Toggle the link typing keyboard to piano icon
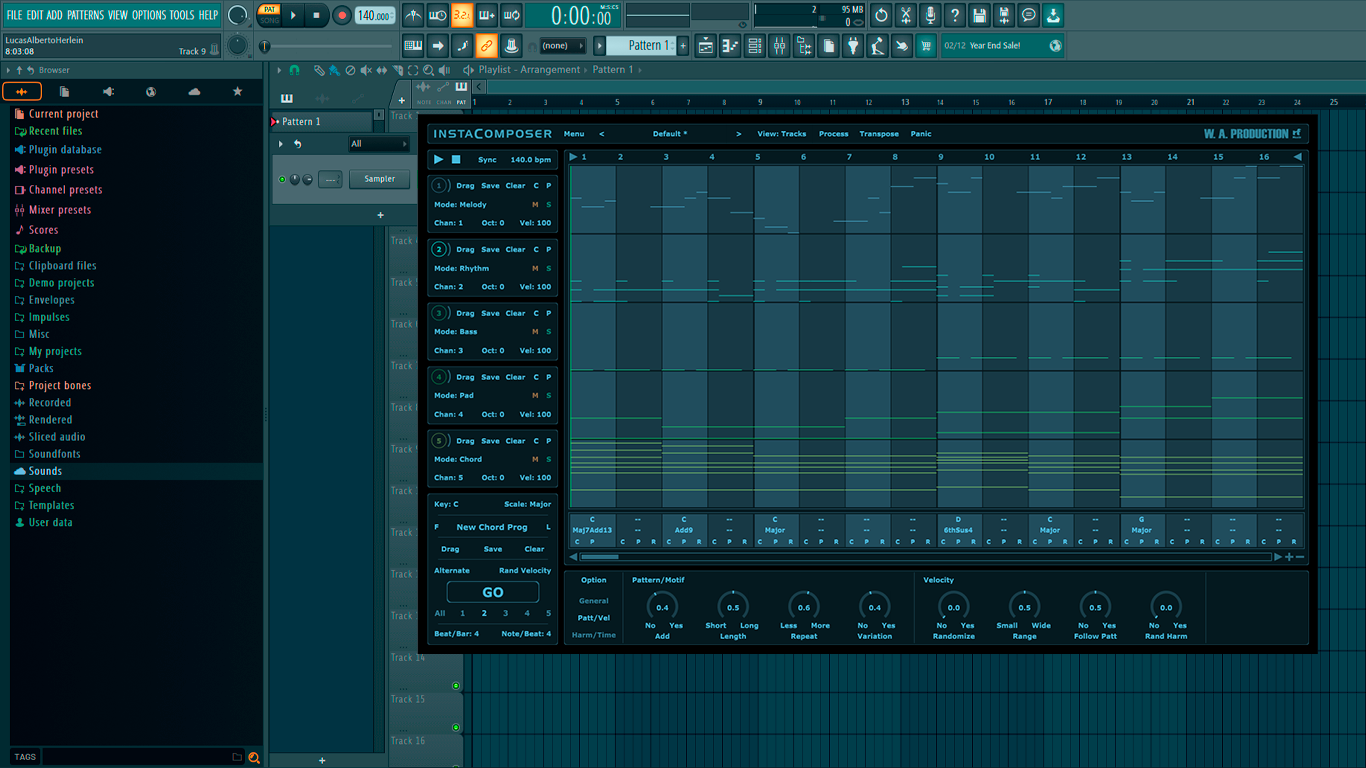 [413, 46]
